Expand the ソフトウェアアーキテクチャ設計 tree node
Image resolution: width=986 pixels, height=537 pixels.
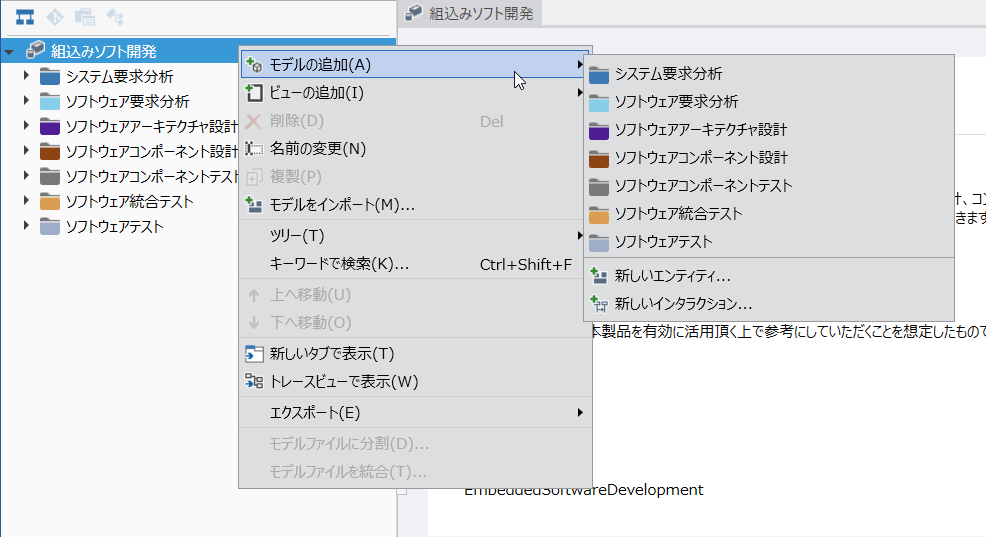[26, 126]
